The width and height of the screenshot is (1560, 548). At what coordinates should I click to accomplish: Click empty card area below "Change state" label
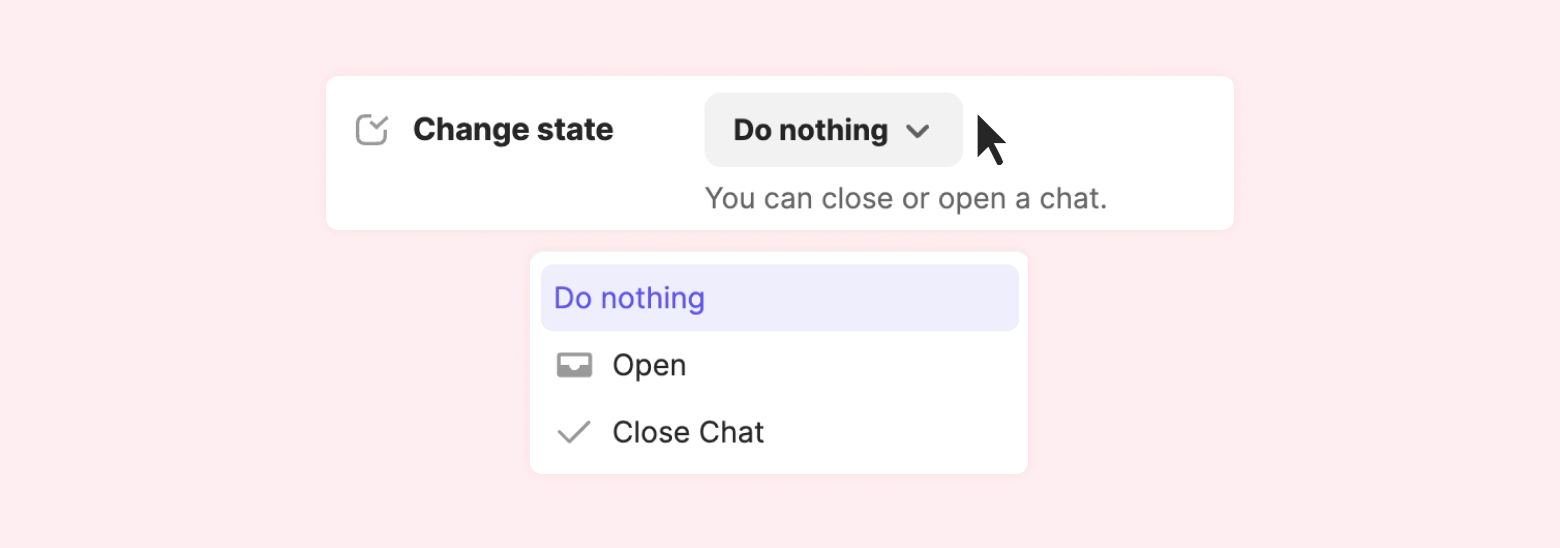(500, 195)
